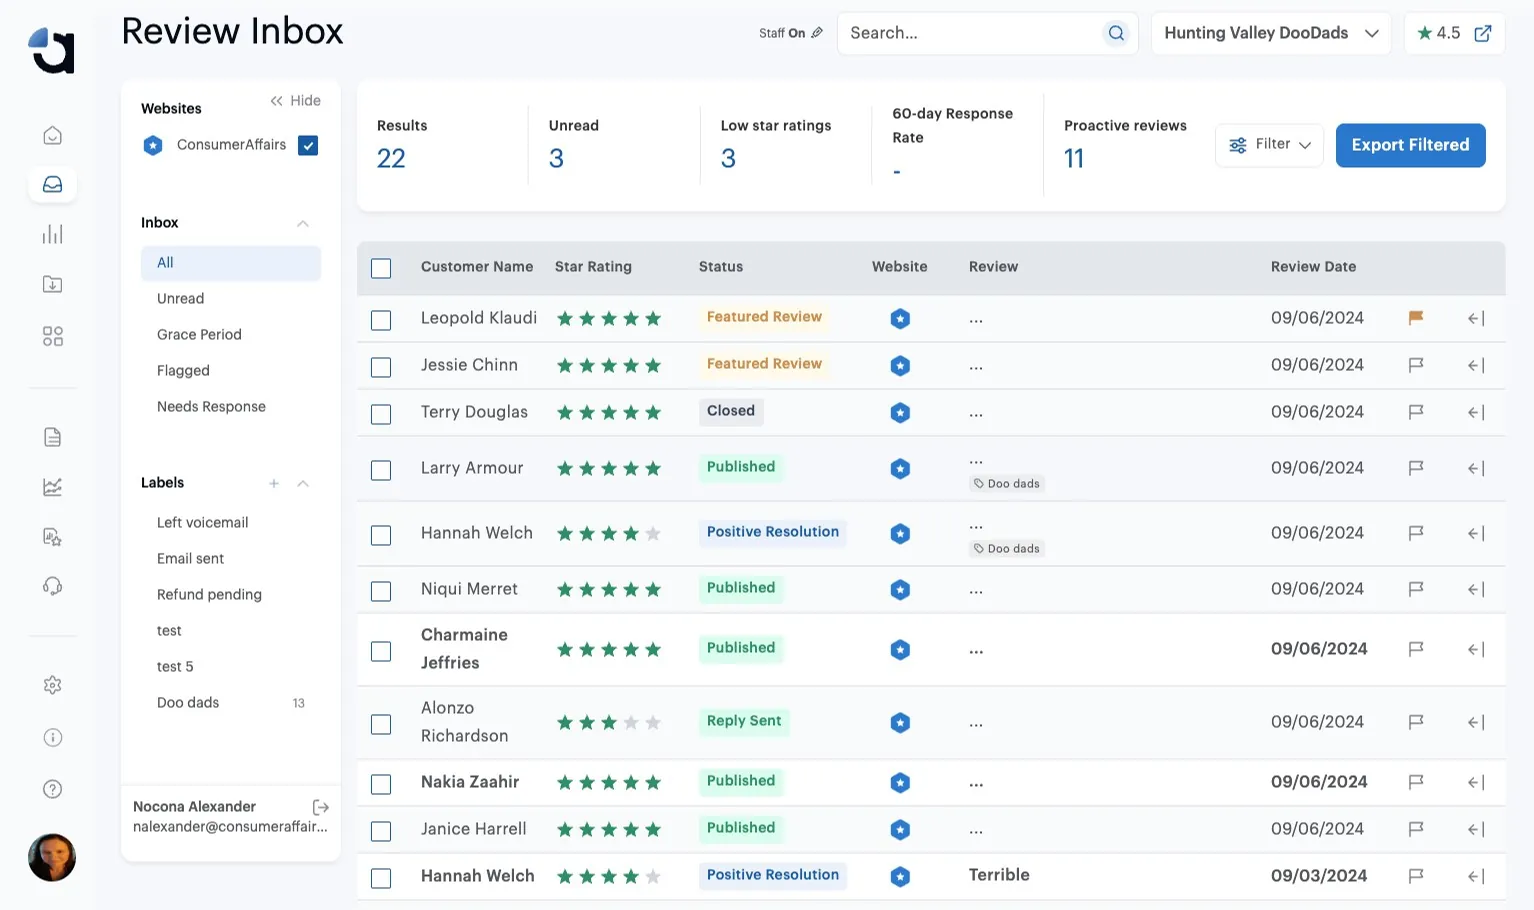The image size is (1534, 910).
Task: Open Alonzo Richardson review with arrow icon
Action: click(x=1476, y=722)
